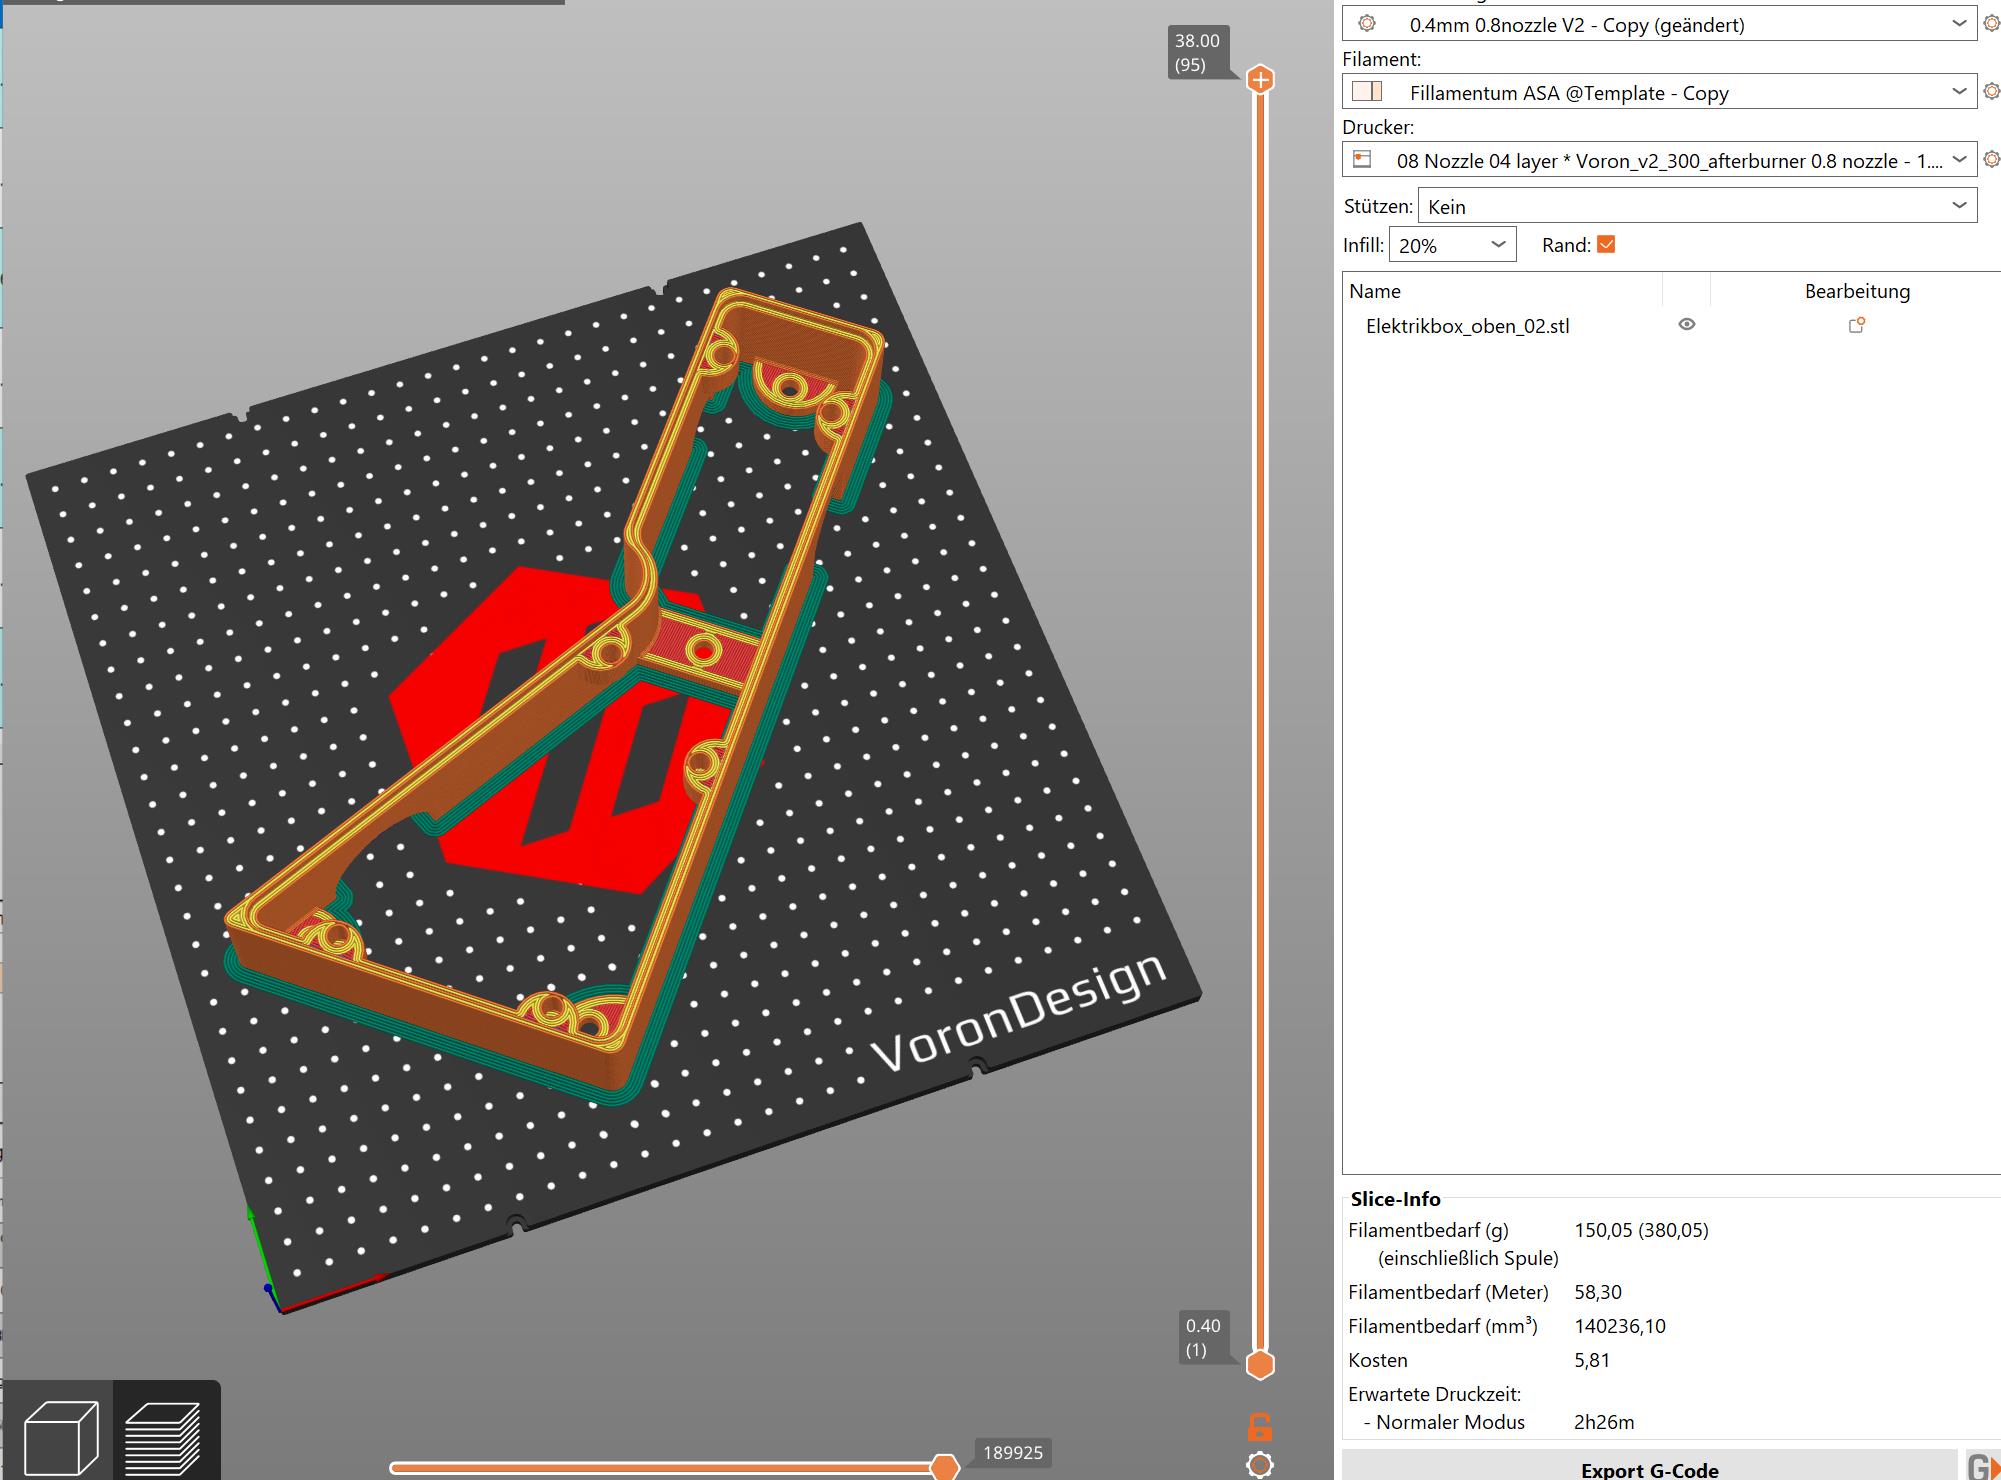Click the Filamentbedarf volume value 140236,10

[x=1620, y=1326]
